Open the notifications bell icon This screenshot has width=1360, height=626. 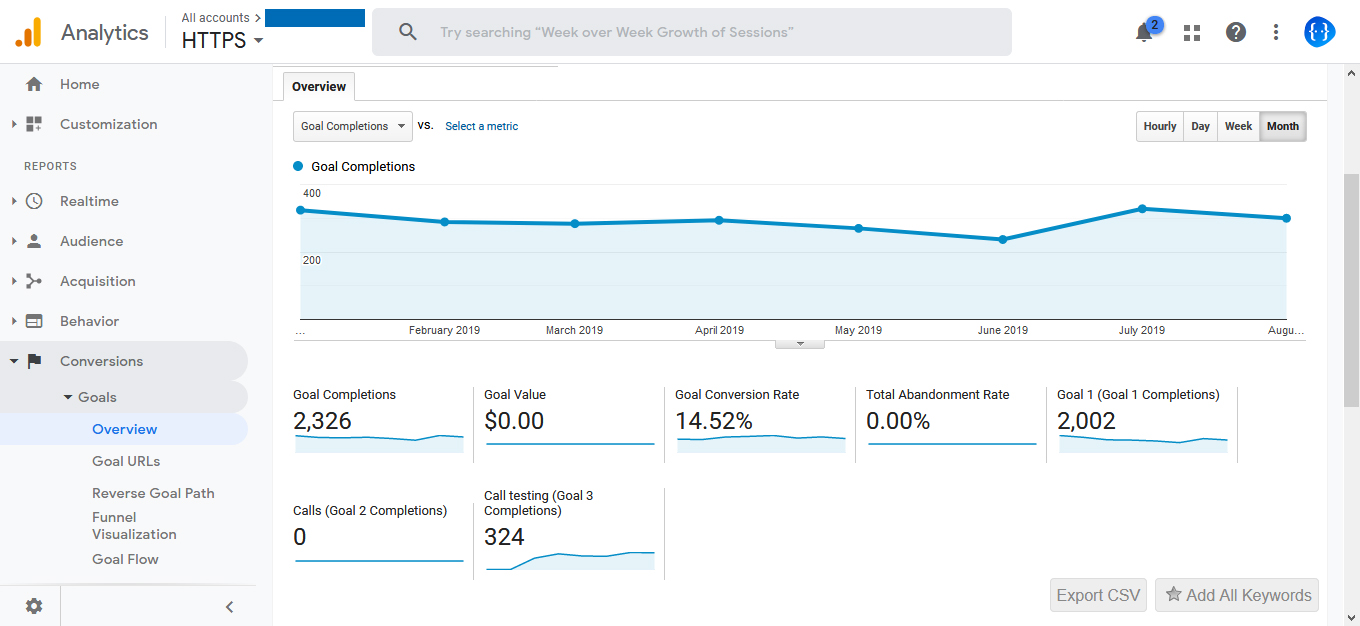[x=1144, y=32]
